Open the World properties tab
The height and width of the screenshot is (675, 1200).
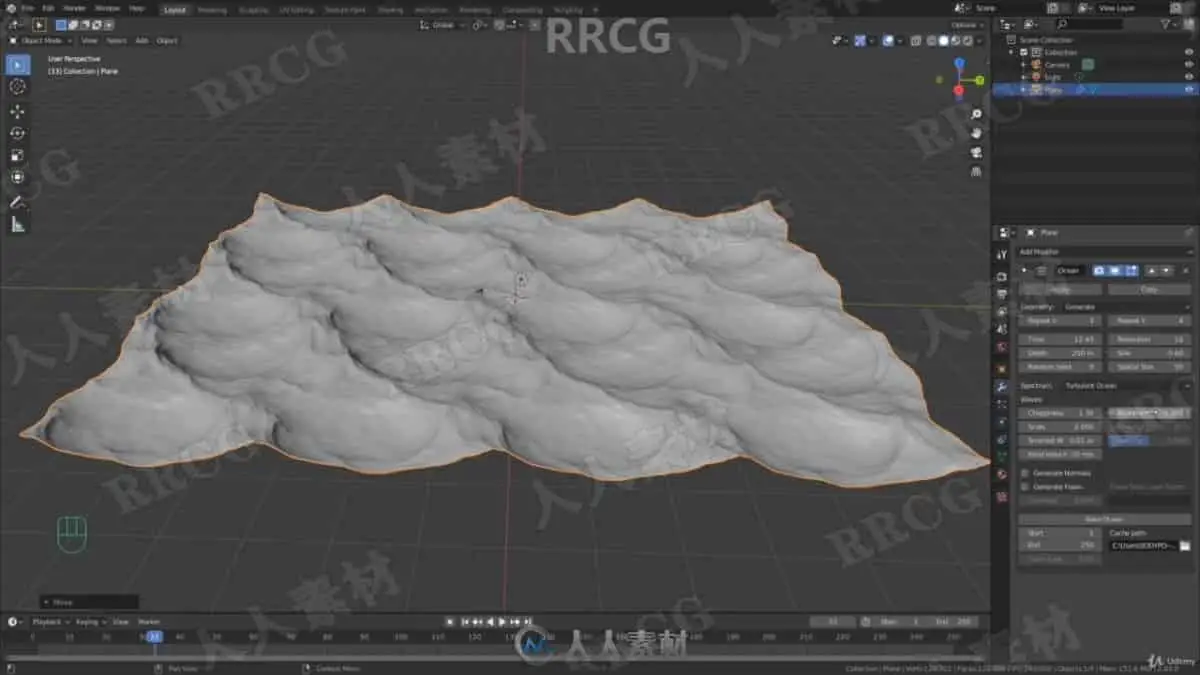tap(1001, 348)
